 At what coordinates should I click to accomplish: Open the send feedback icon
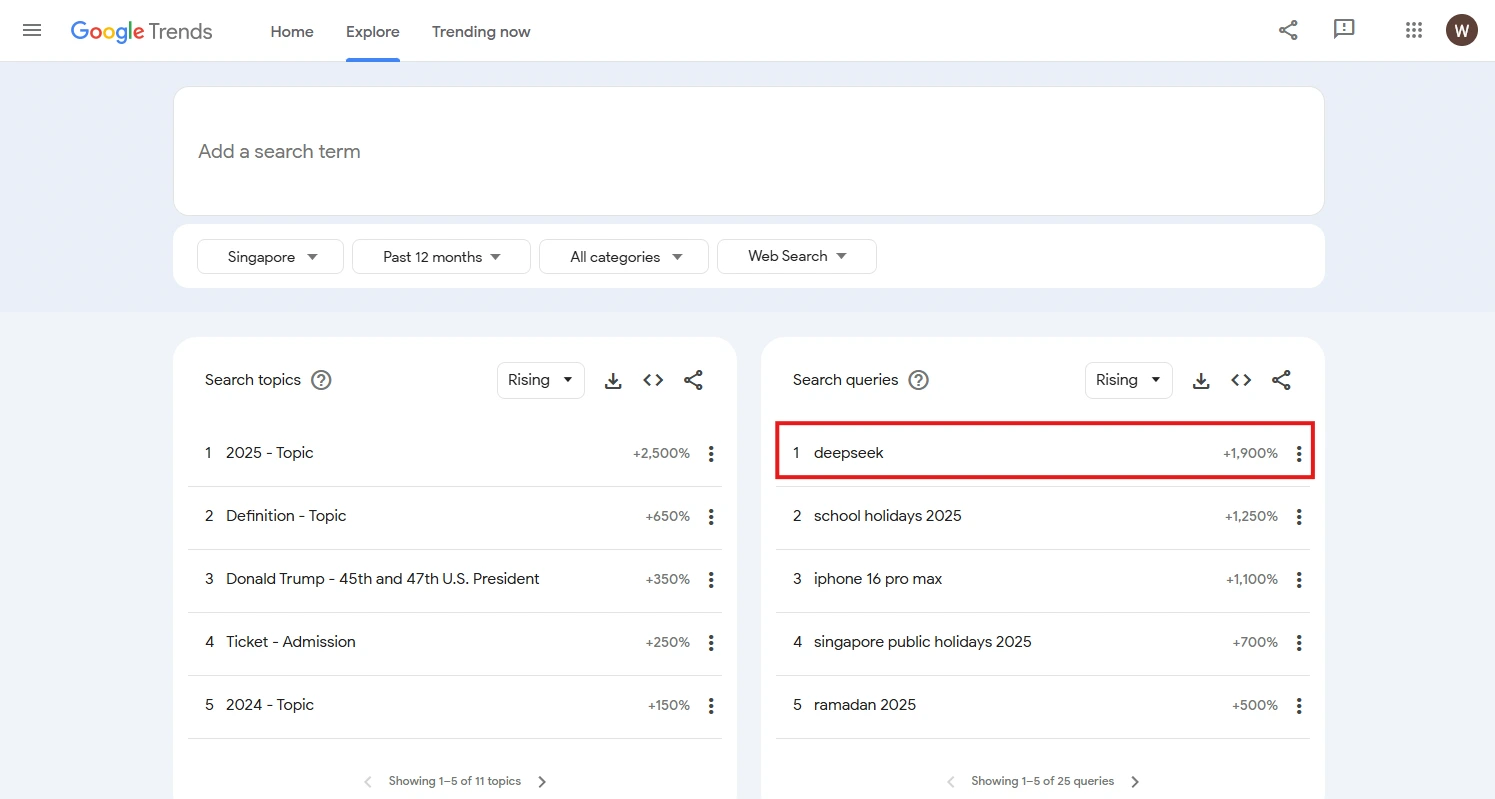coord(1344,30)
